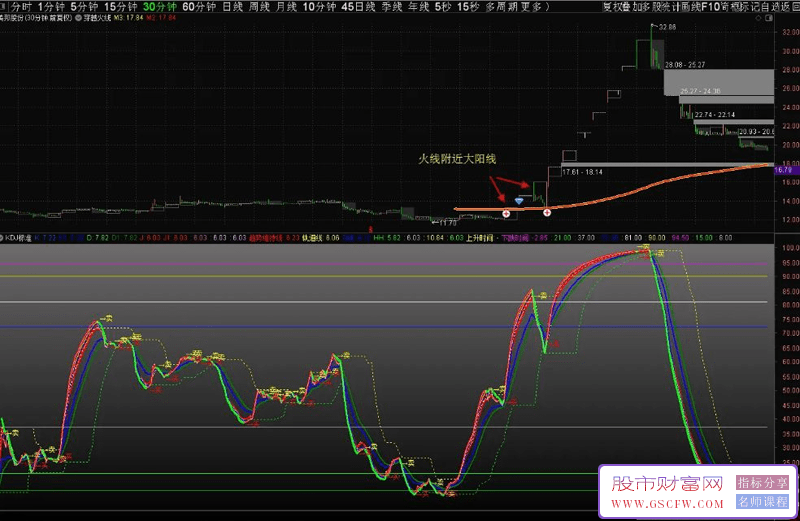The width and height of the screenshot is (800, 521).
Task: Select the 15秒 period tab
Action: 468,7
